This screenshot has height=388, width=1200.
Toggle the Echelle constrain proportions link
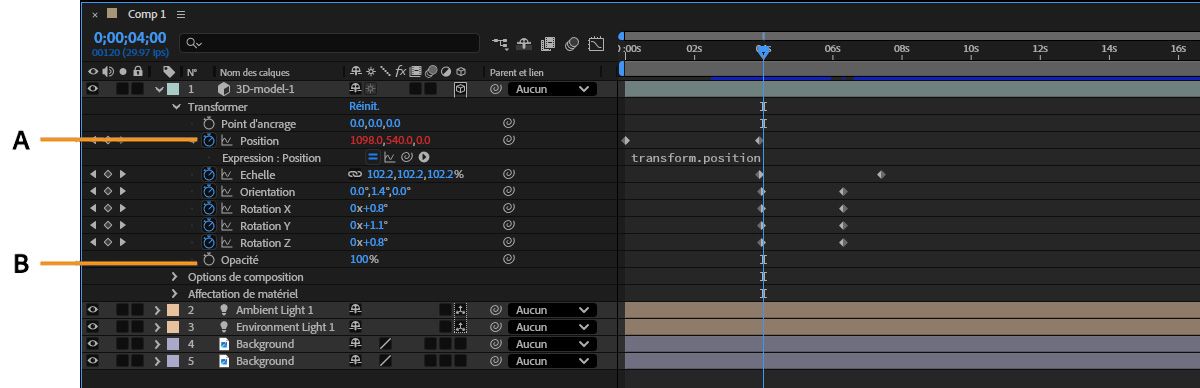(x=355, y=175)
